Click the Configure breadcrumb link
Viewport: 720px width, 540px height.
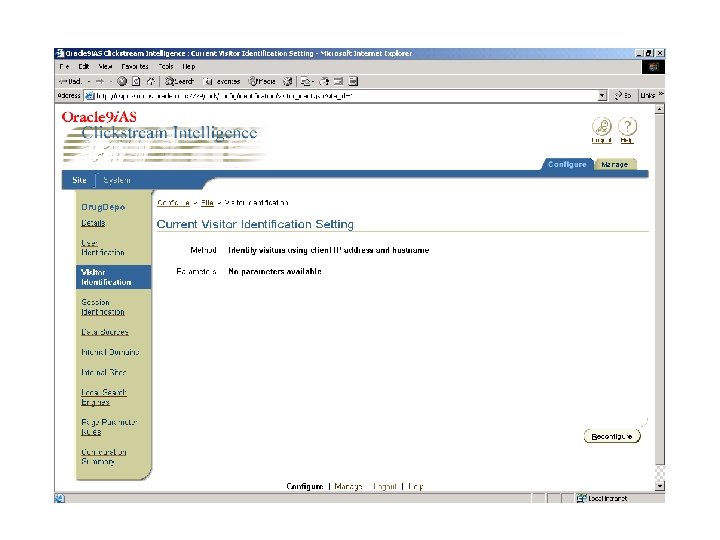tap(173, 202)
